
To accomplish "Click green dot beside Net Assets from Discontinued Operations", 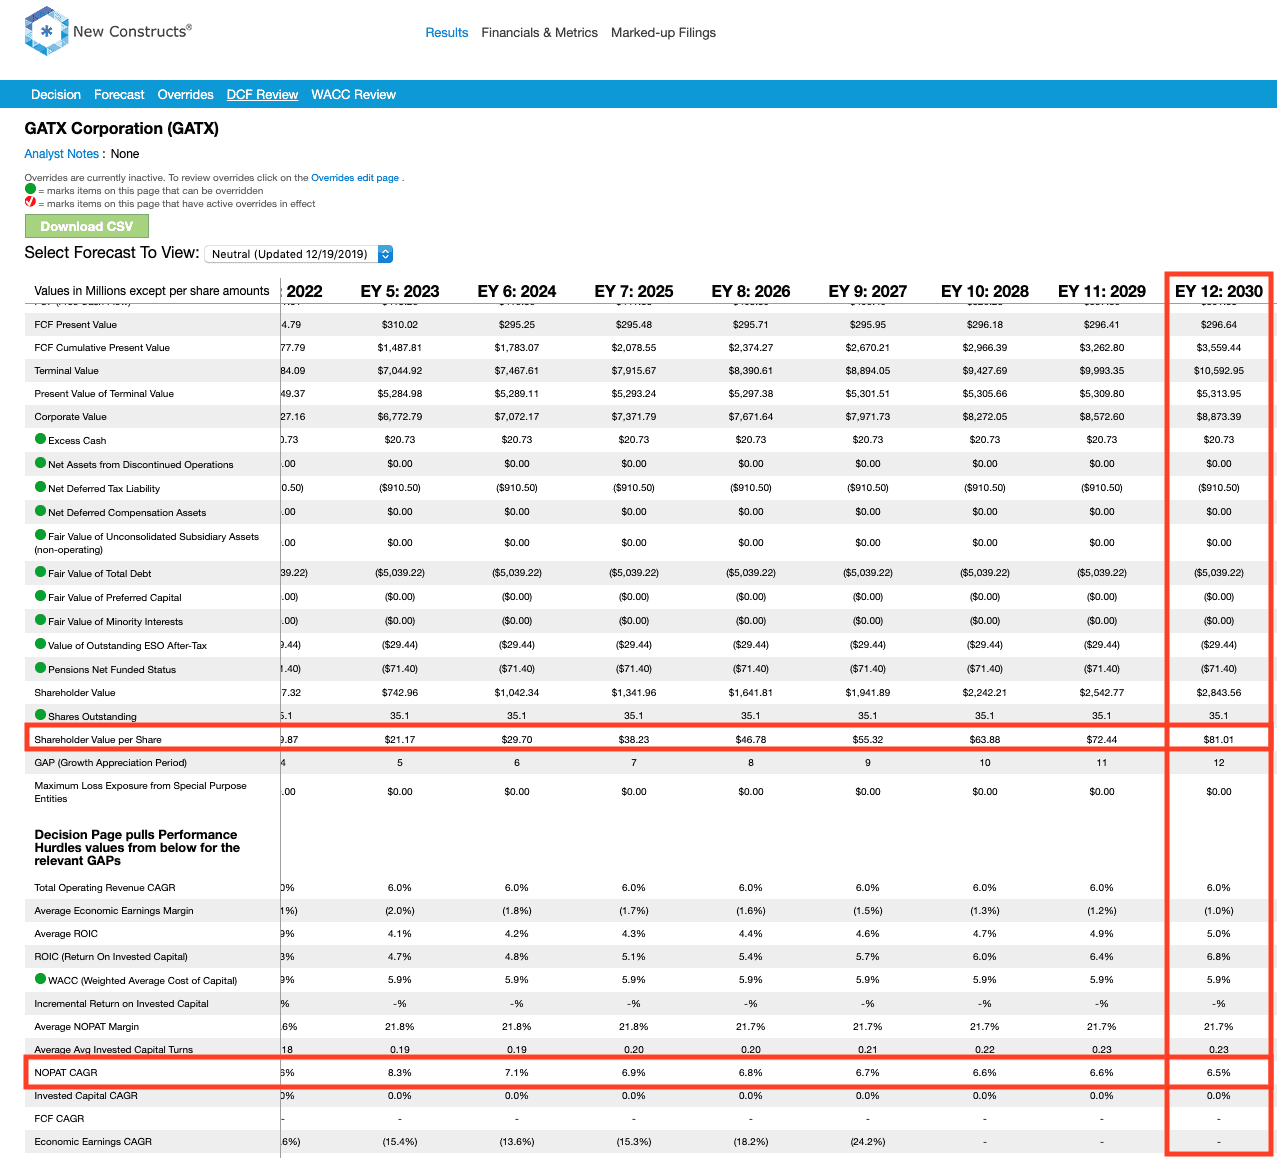I will click(41, 463).
